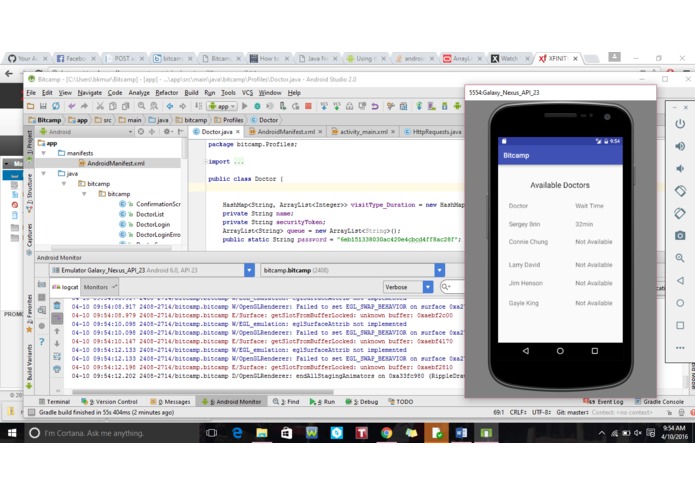Click the Copy toolbar icon
Screen dimensions: 695x494
(113, 106)
